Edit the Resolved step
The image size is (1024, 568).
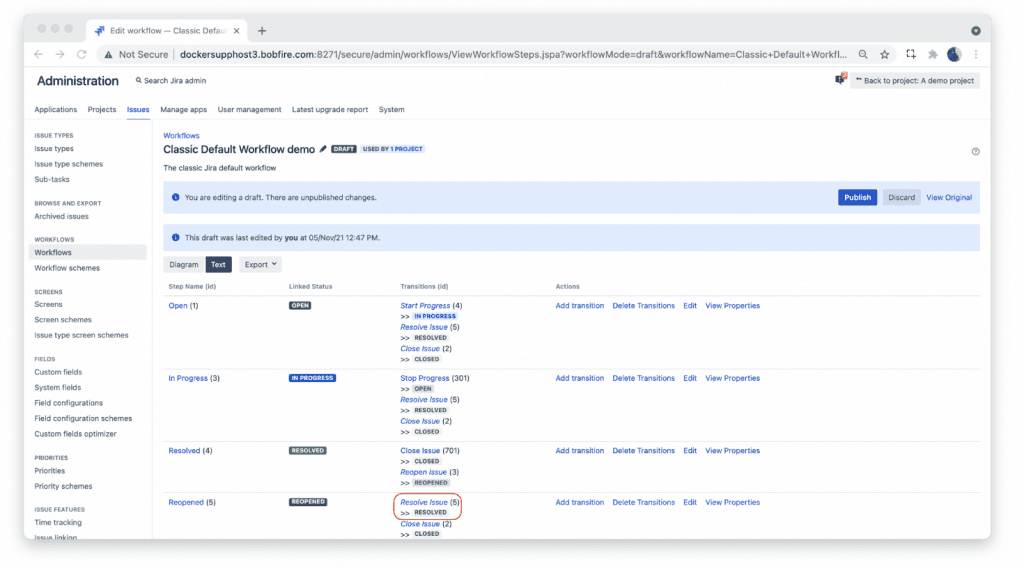click(690, 450)
